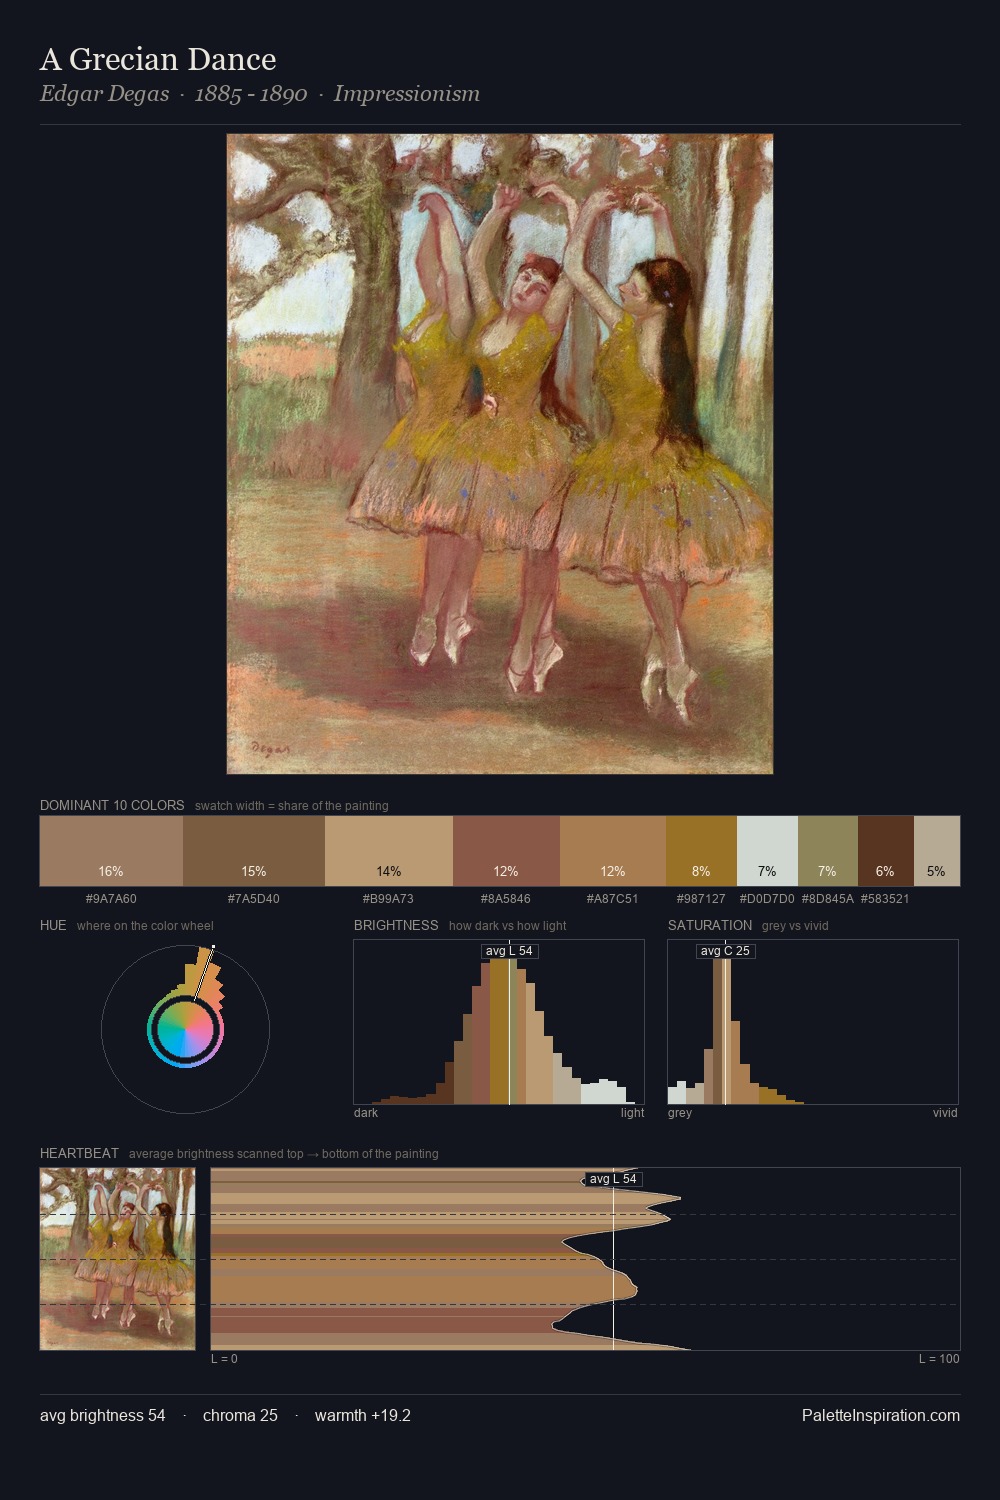Screen dimensions: 1000x1500
Task: Click the heartbeat brightness profile chart
Action: (585, 1259)
